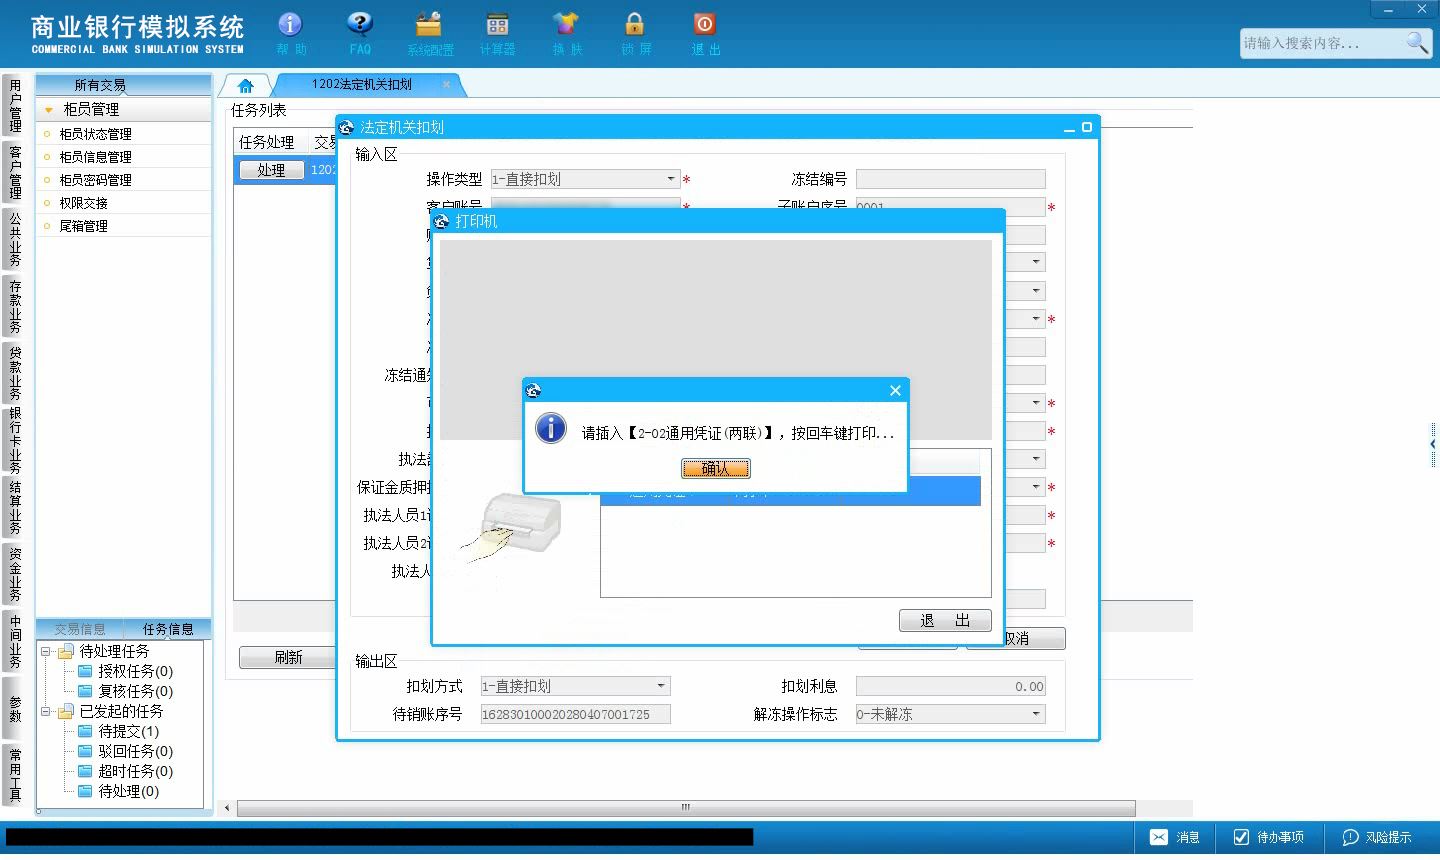Click the 扣划利息 amount field
The width and height of the screenshot is (1440, 860).
pos(951,686)
